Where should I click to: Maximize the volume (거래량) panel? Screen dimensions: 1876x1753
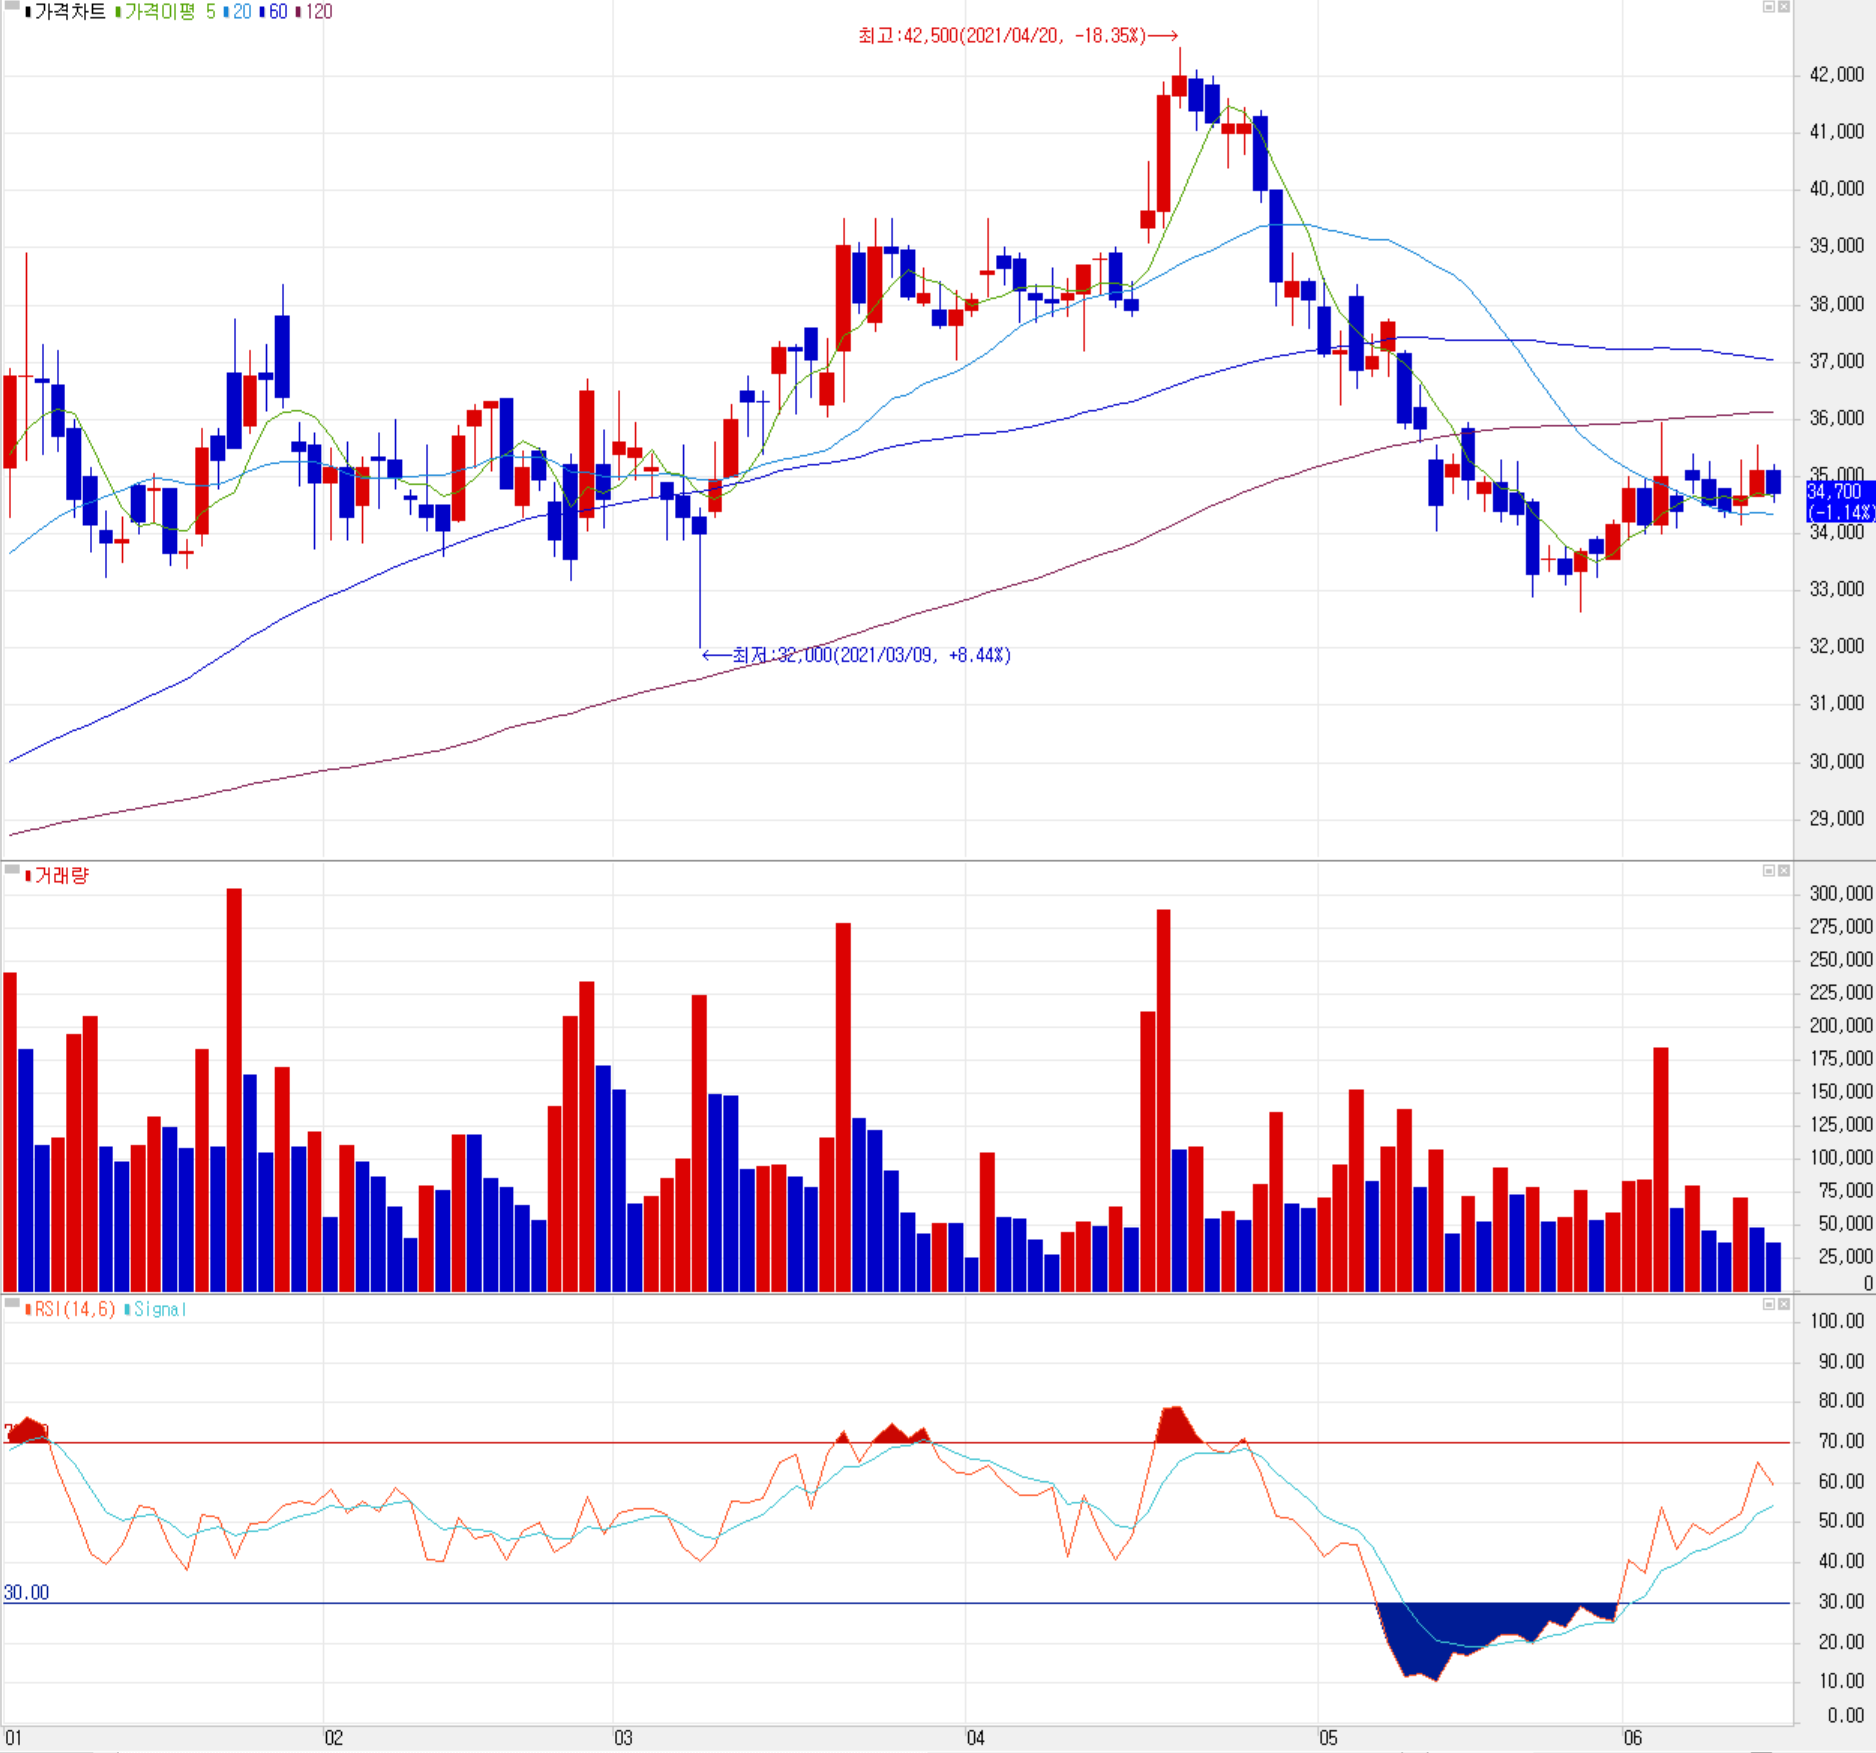click(x=1768, y=871)
